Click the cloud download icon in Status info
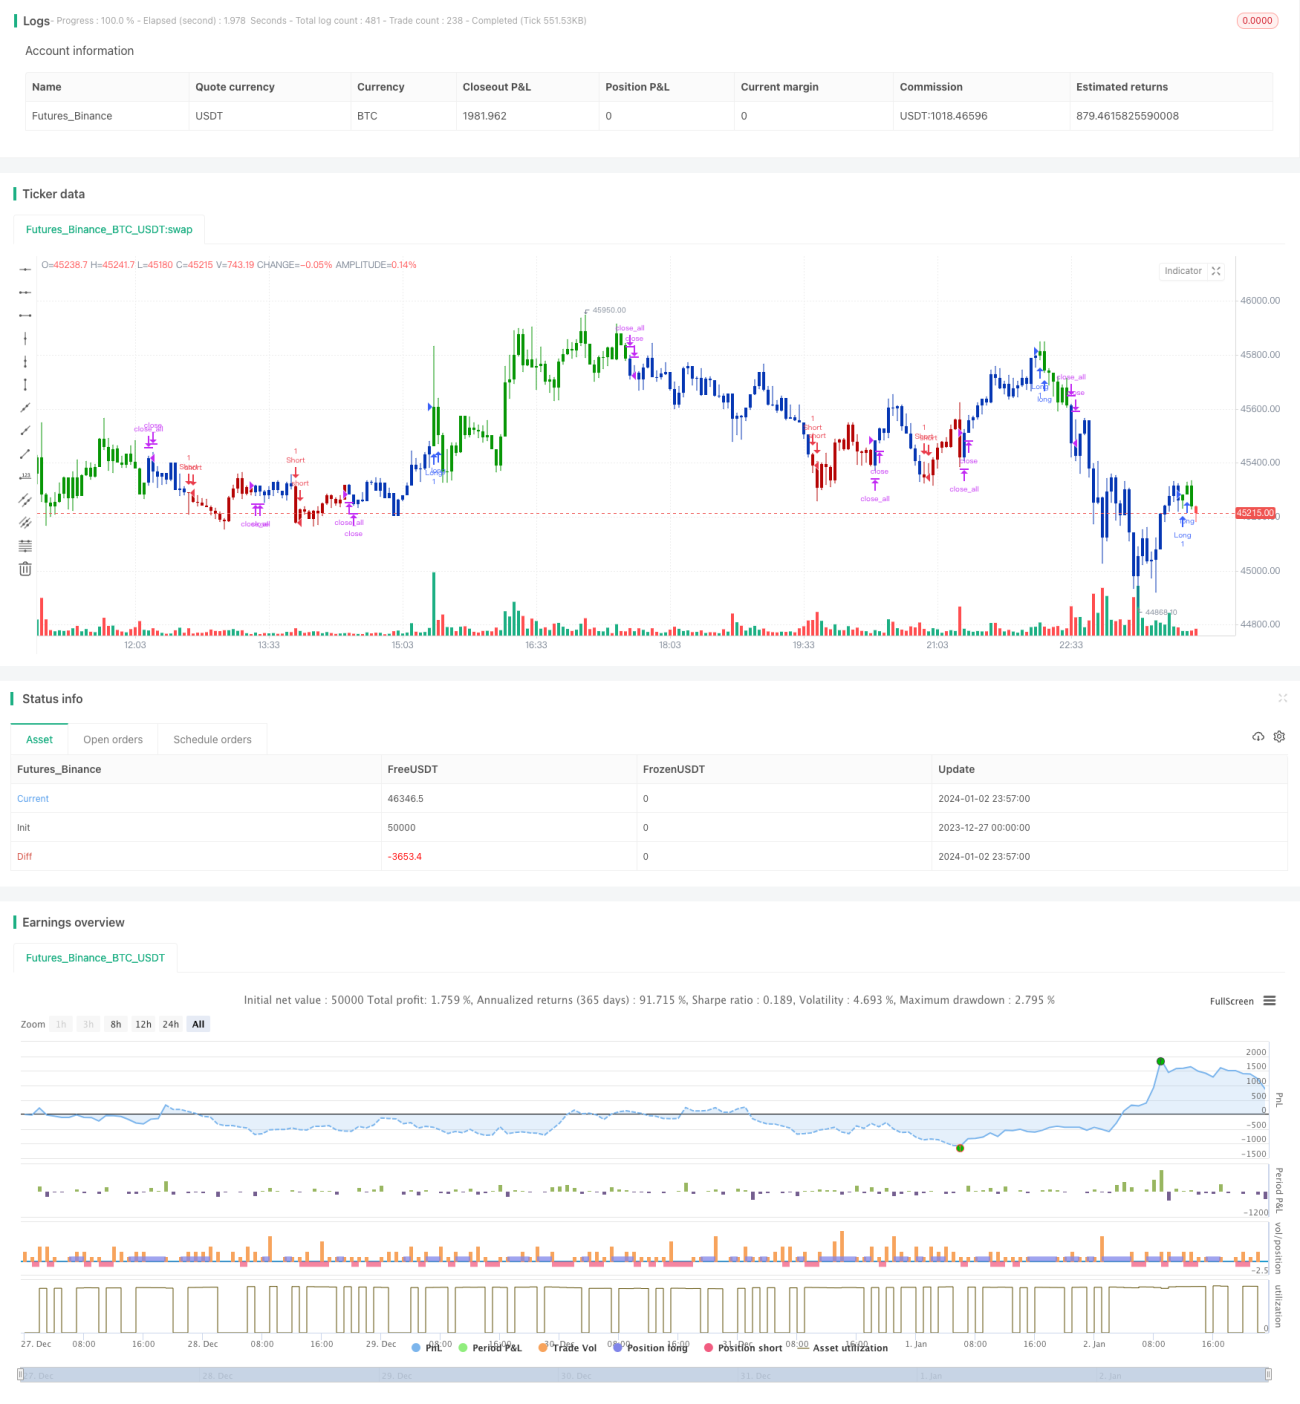 [x=1258, y=737]
